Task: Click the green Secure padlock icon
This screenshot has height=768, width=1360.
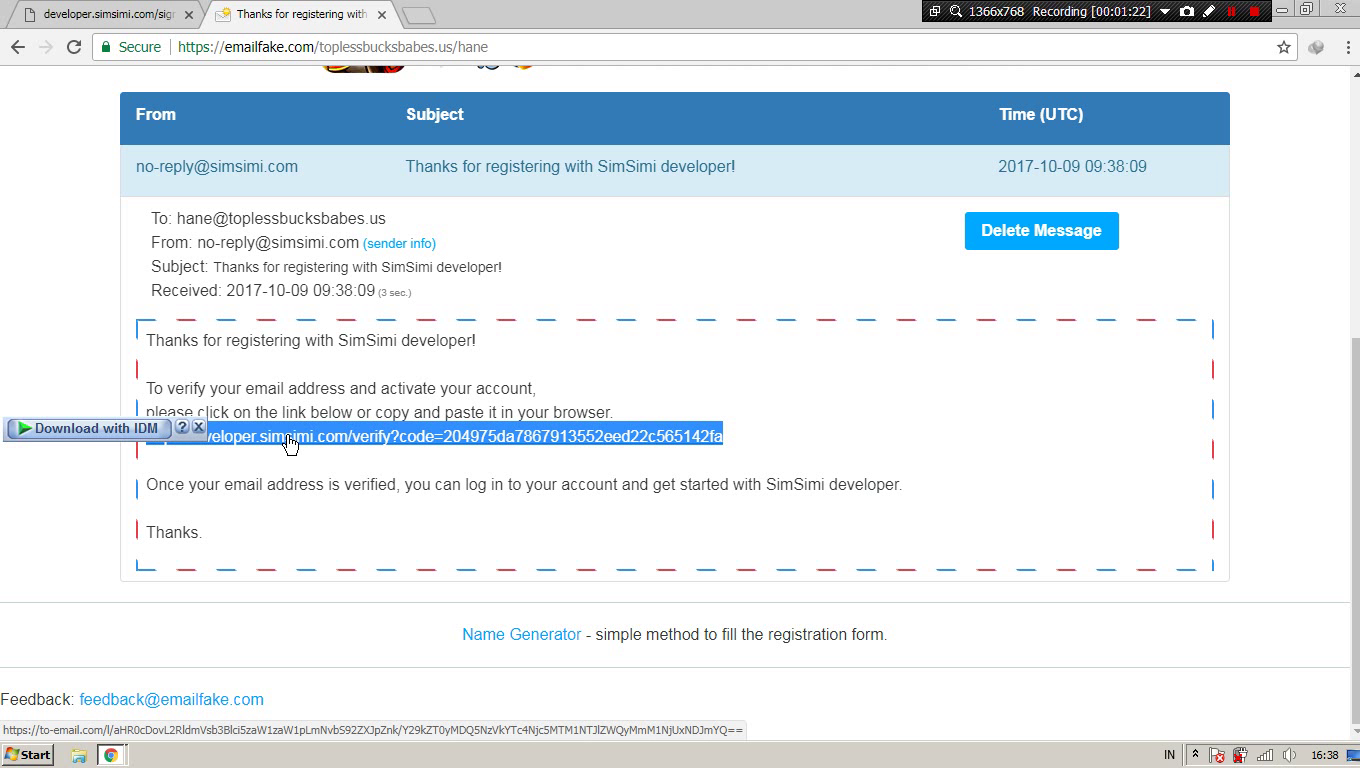Action: pyautogui.click(x=106, y=47)
